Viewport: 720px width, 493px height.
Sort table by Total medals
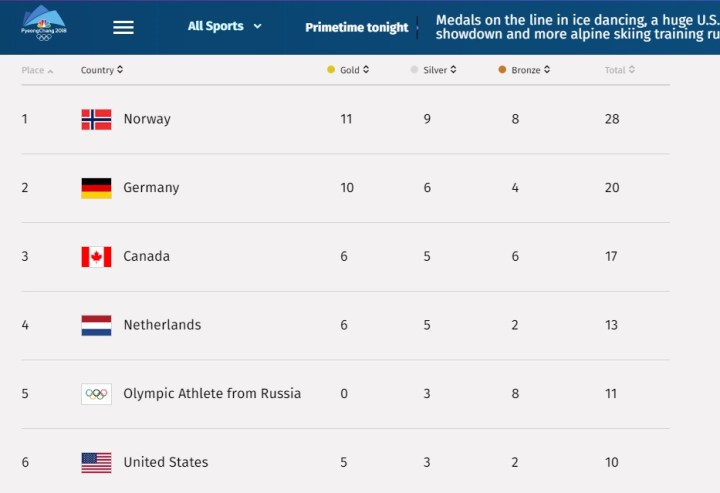[x=619, y=70]
